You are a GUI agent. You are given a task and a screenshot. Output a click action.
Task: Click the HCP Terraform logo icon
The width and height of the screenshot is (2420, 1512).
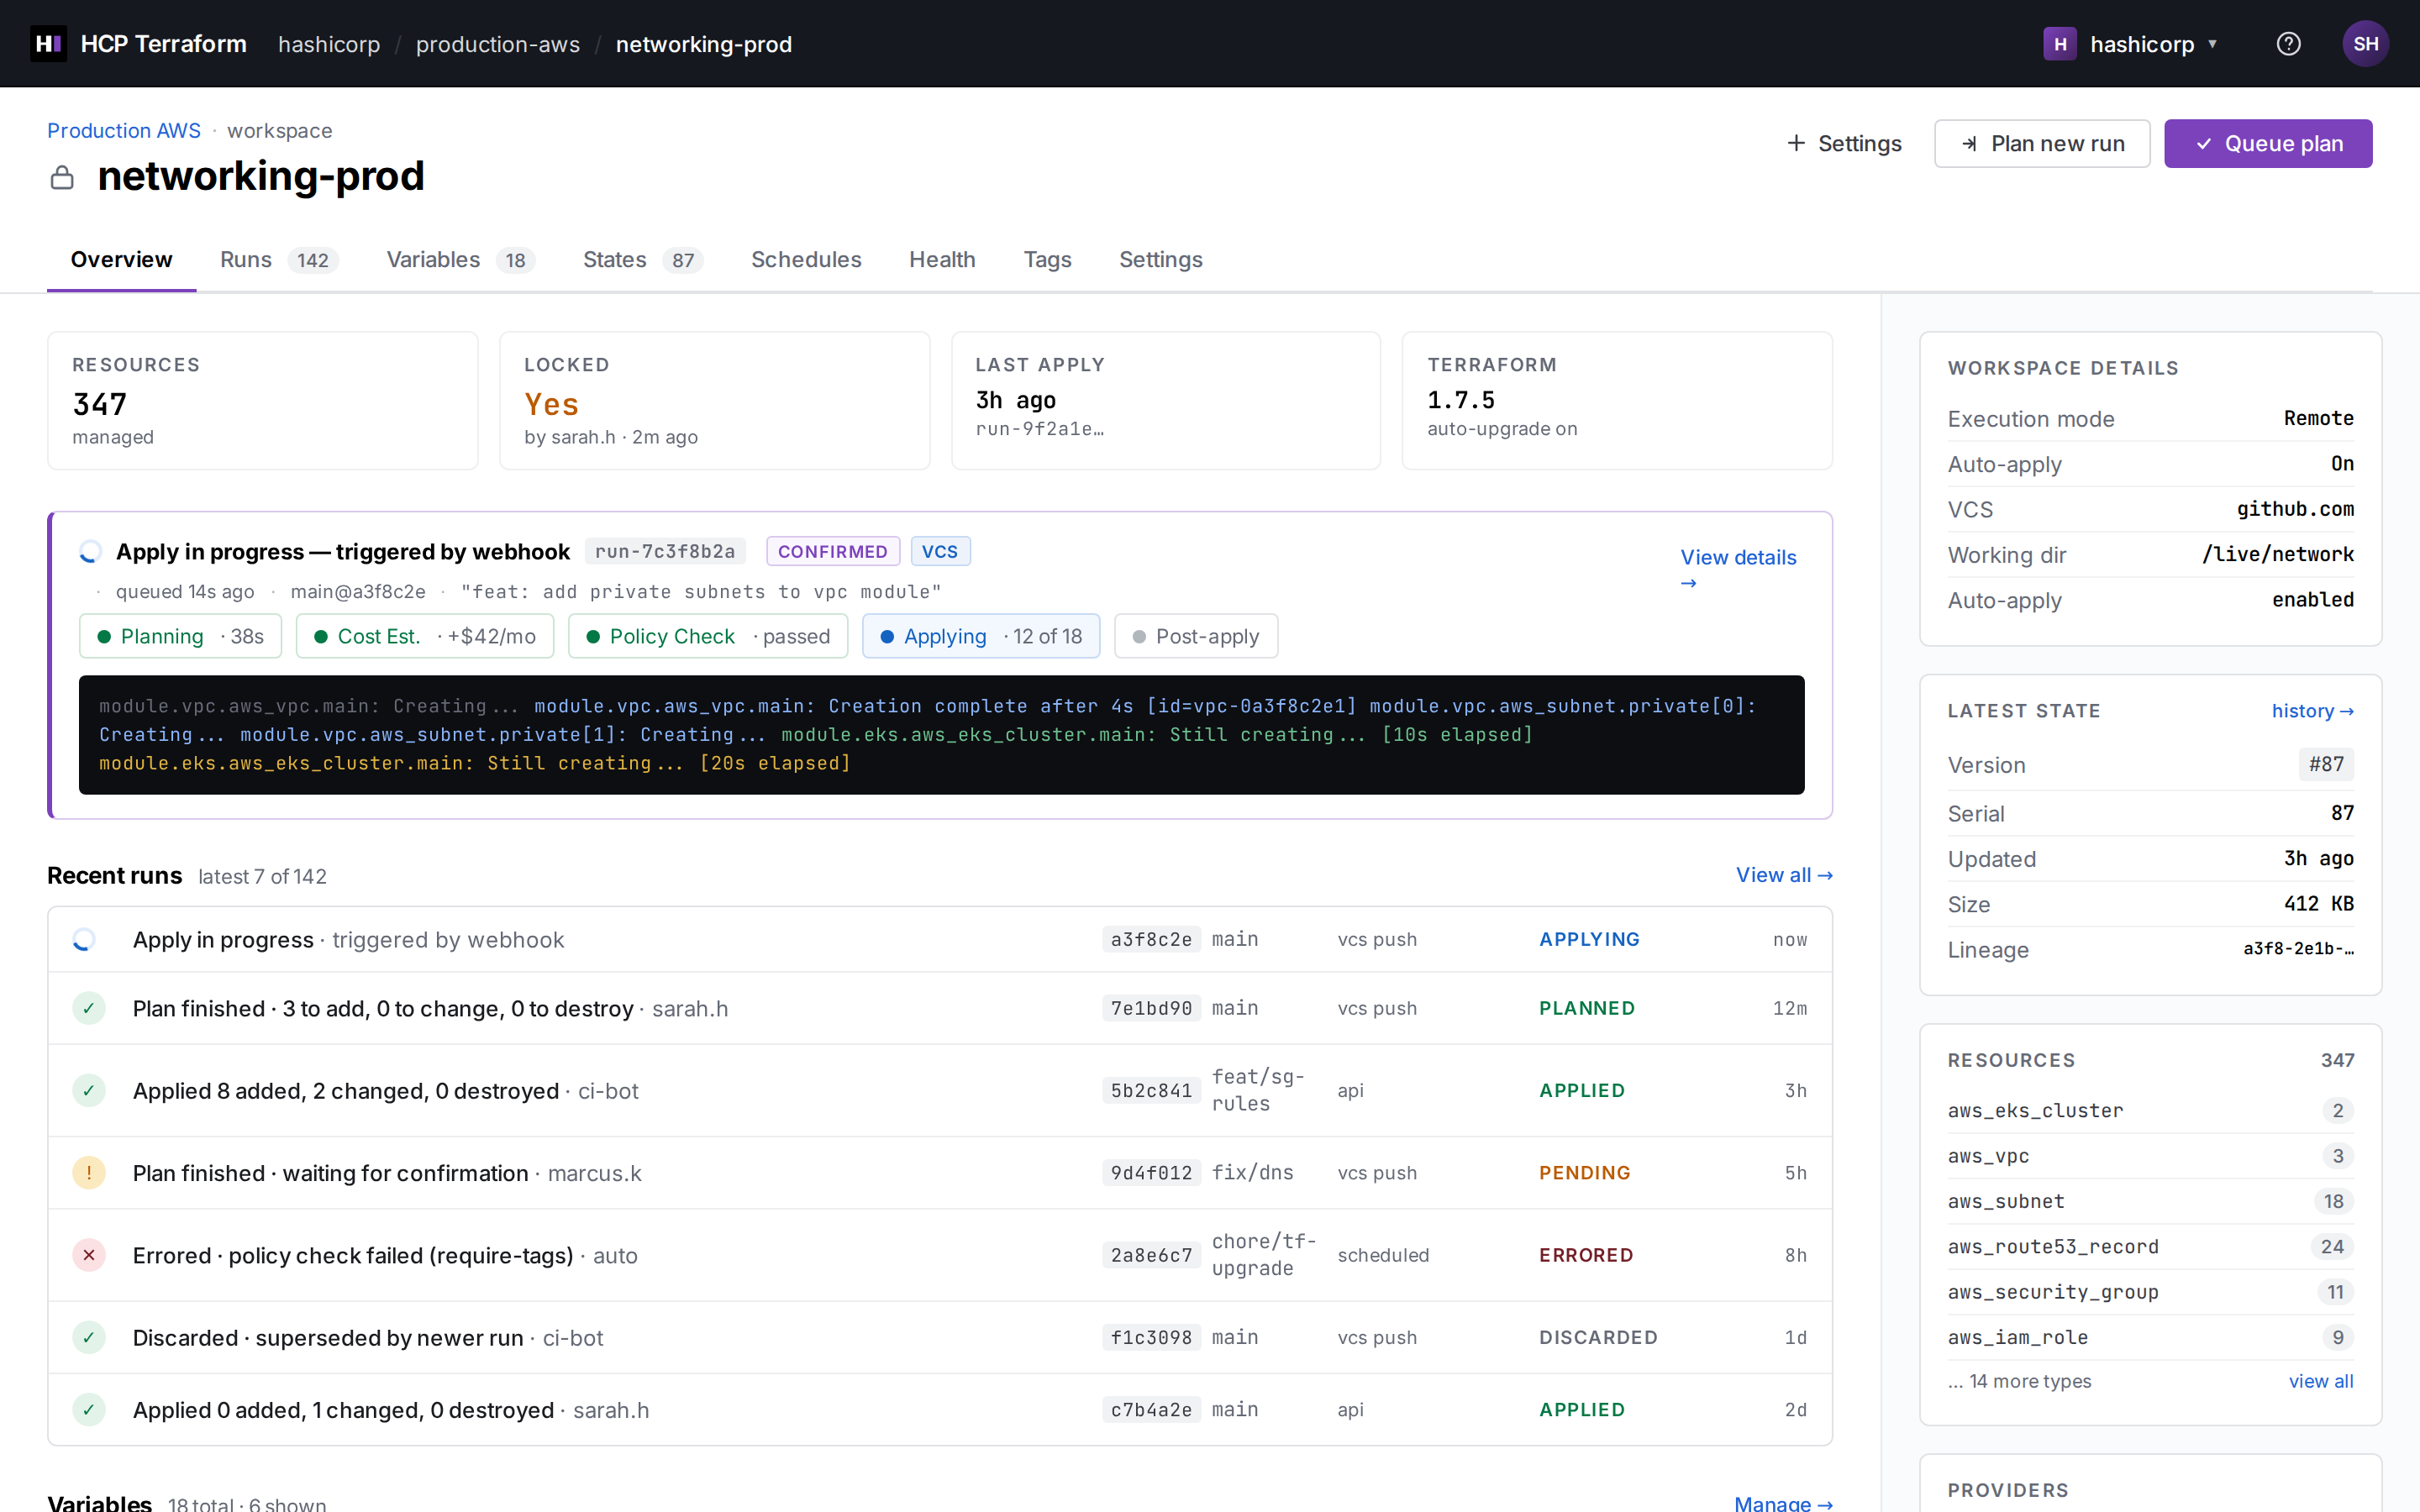48,44
